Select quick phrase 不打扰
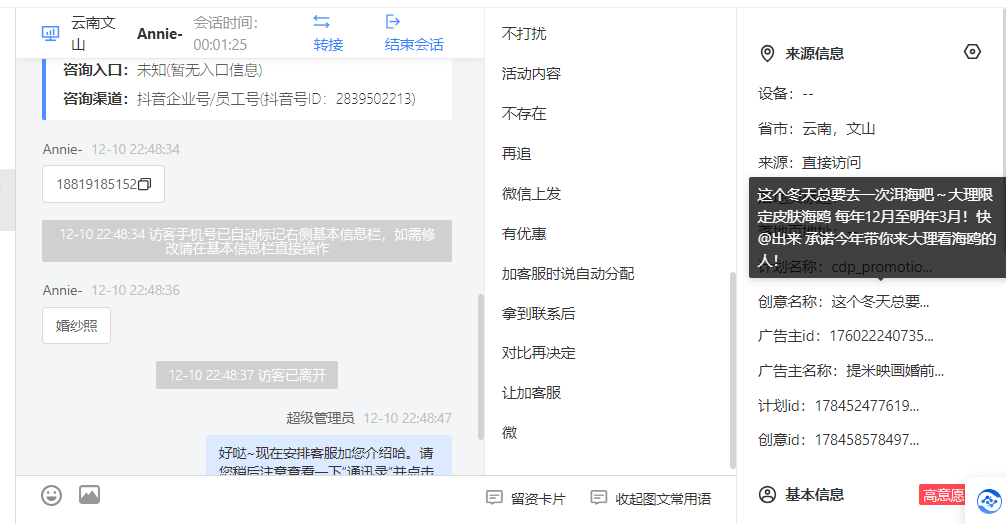 coord(524,33)
